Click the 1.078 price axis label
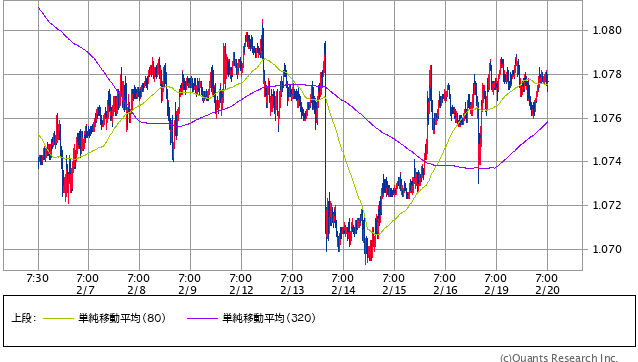Screen dimensions: 638x362 tap(607, 74)
